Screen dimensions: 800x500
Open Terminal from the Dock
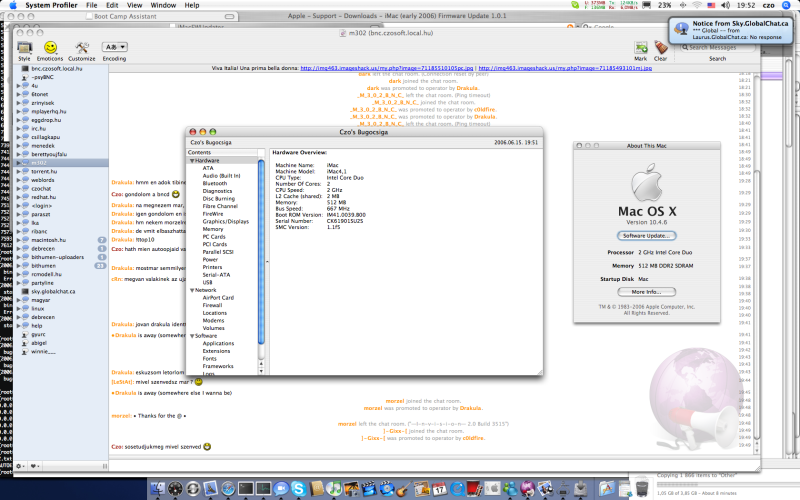pos(246,489)
